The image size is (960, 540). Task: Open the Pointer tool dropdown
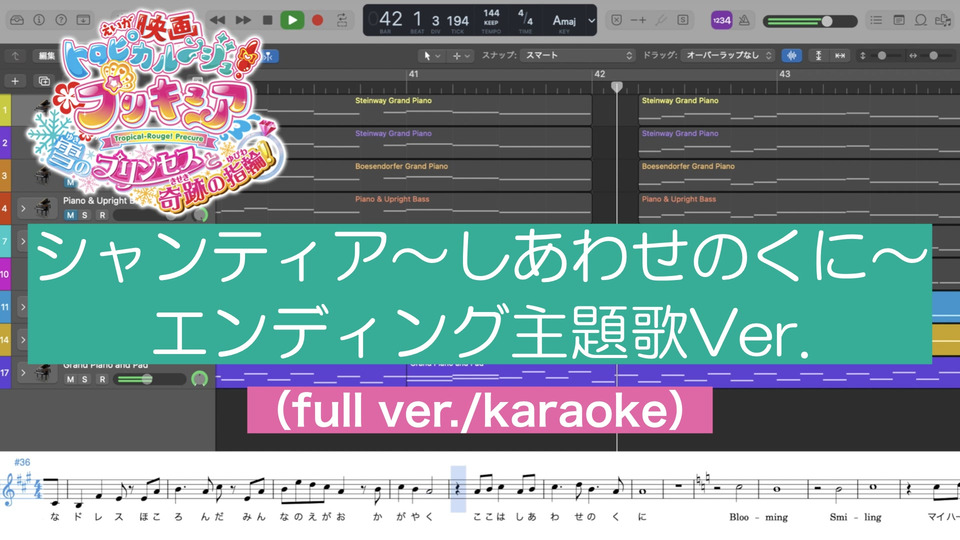[432, 56]
